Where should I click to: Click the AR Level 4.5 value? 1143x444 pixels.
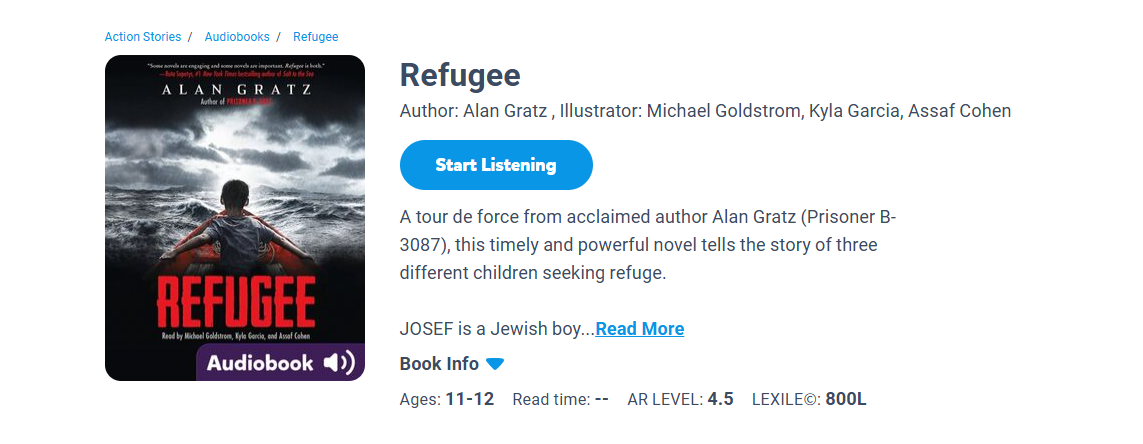tap(720, 400)
